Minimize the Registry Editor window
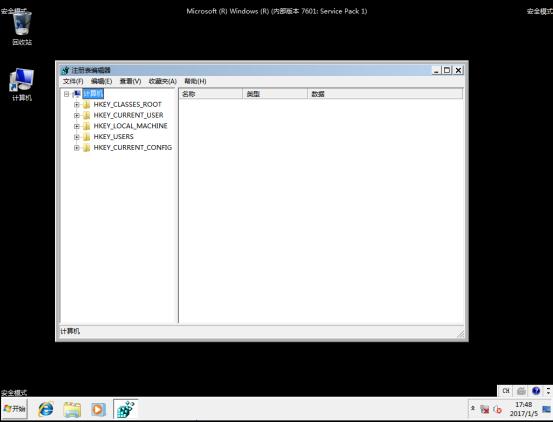553x422 pixels. 437,71
